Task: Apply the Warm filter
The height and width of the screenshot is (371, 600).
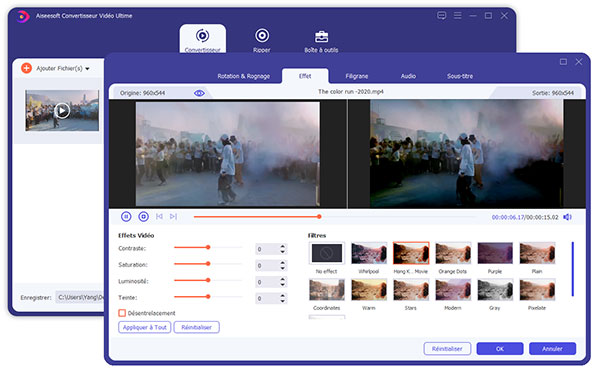Action: pyautogui.click(x=368, y=290)
